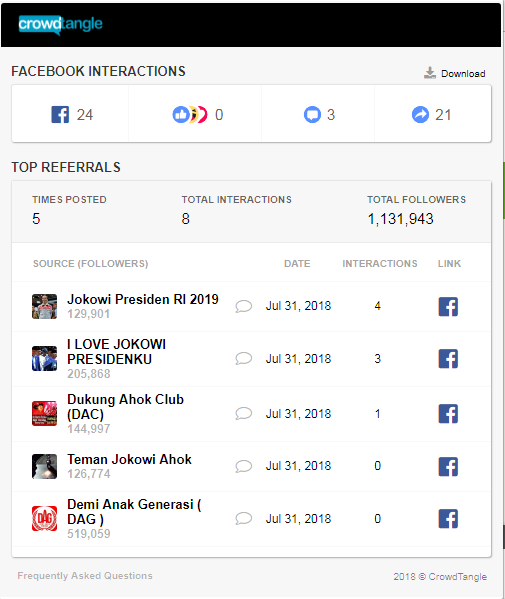
Task: Show post message for Teman Jokowi Ahok
Action: [x=243, y=466]
